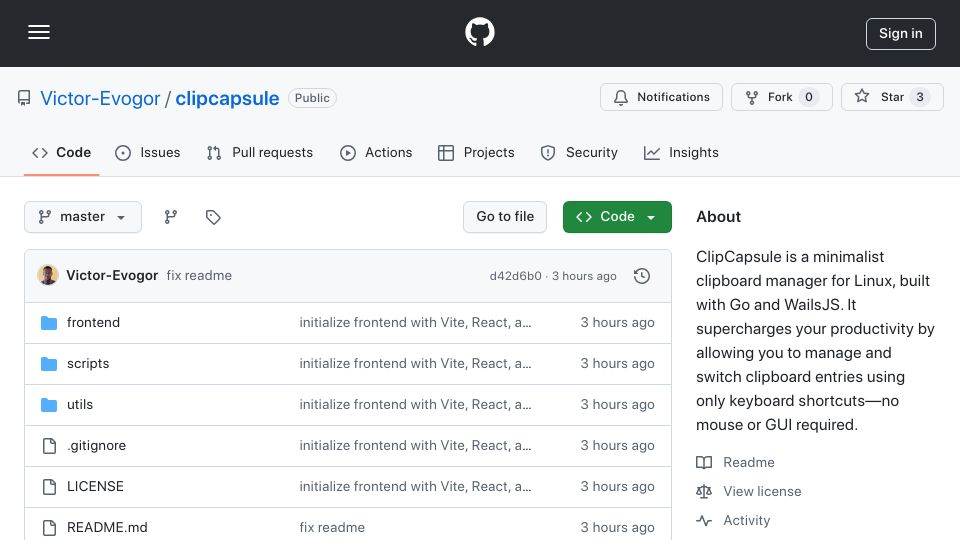Click '3 hours ago' in the README.md row

tap(617, 528)
